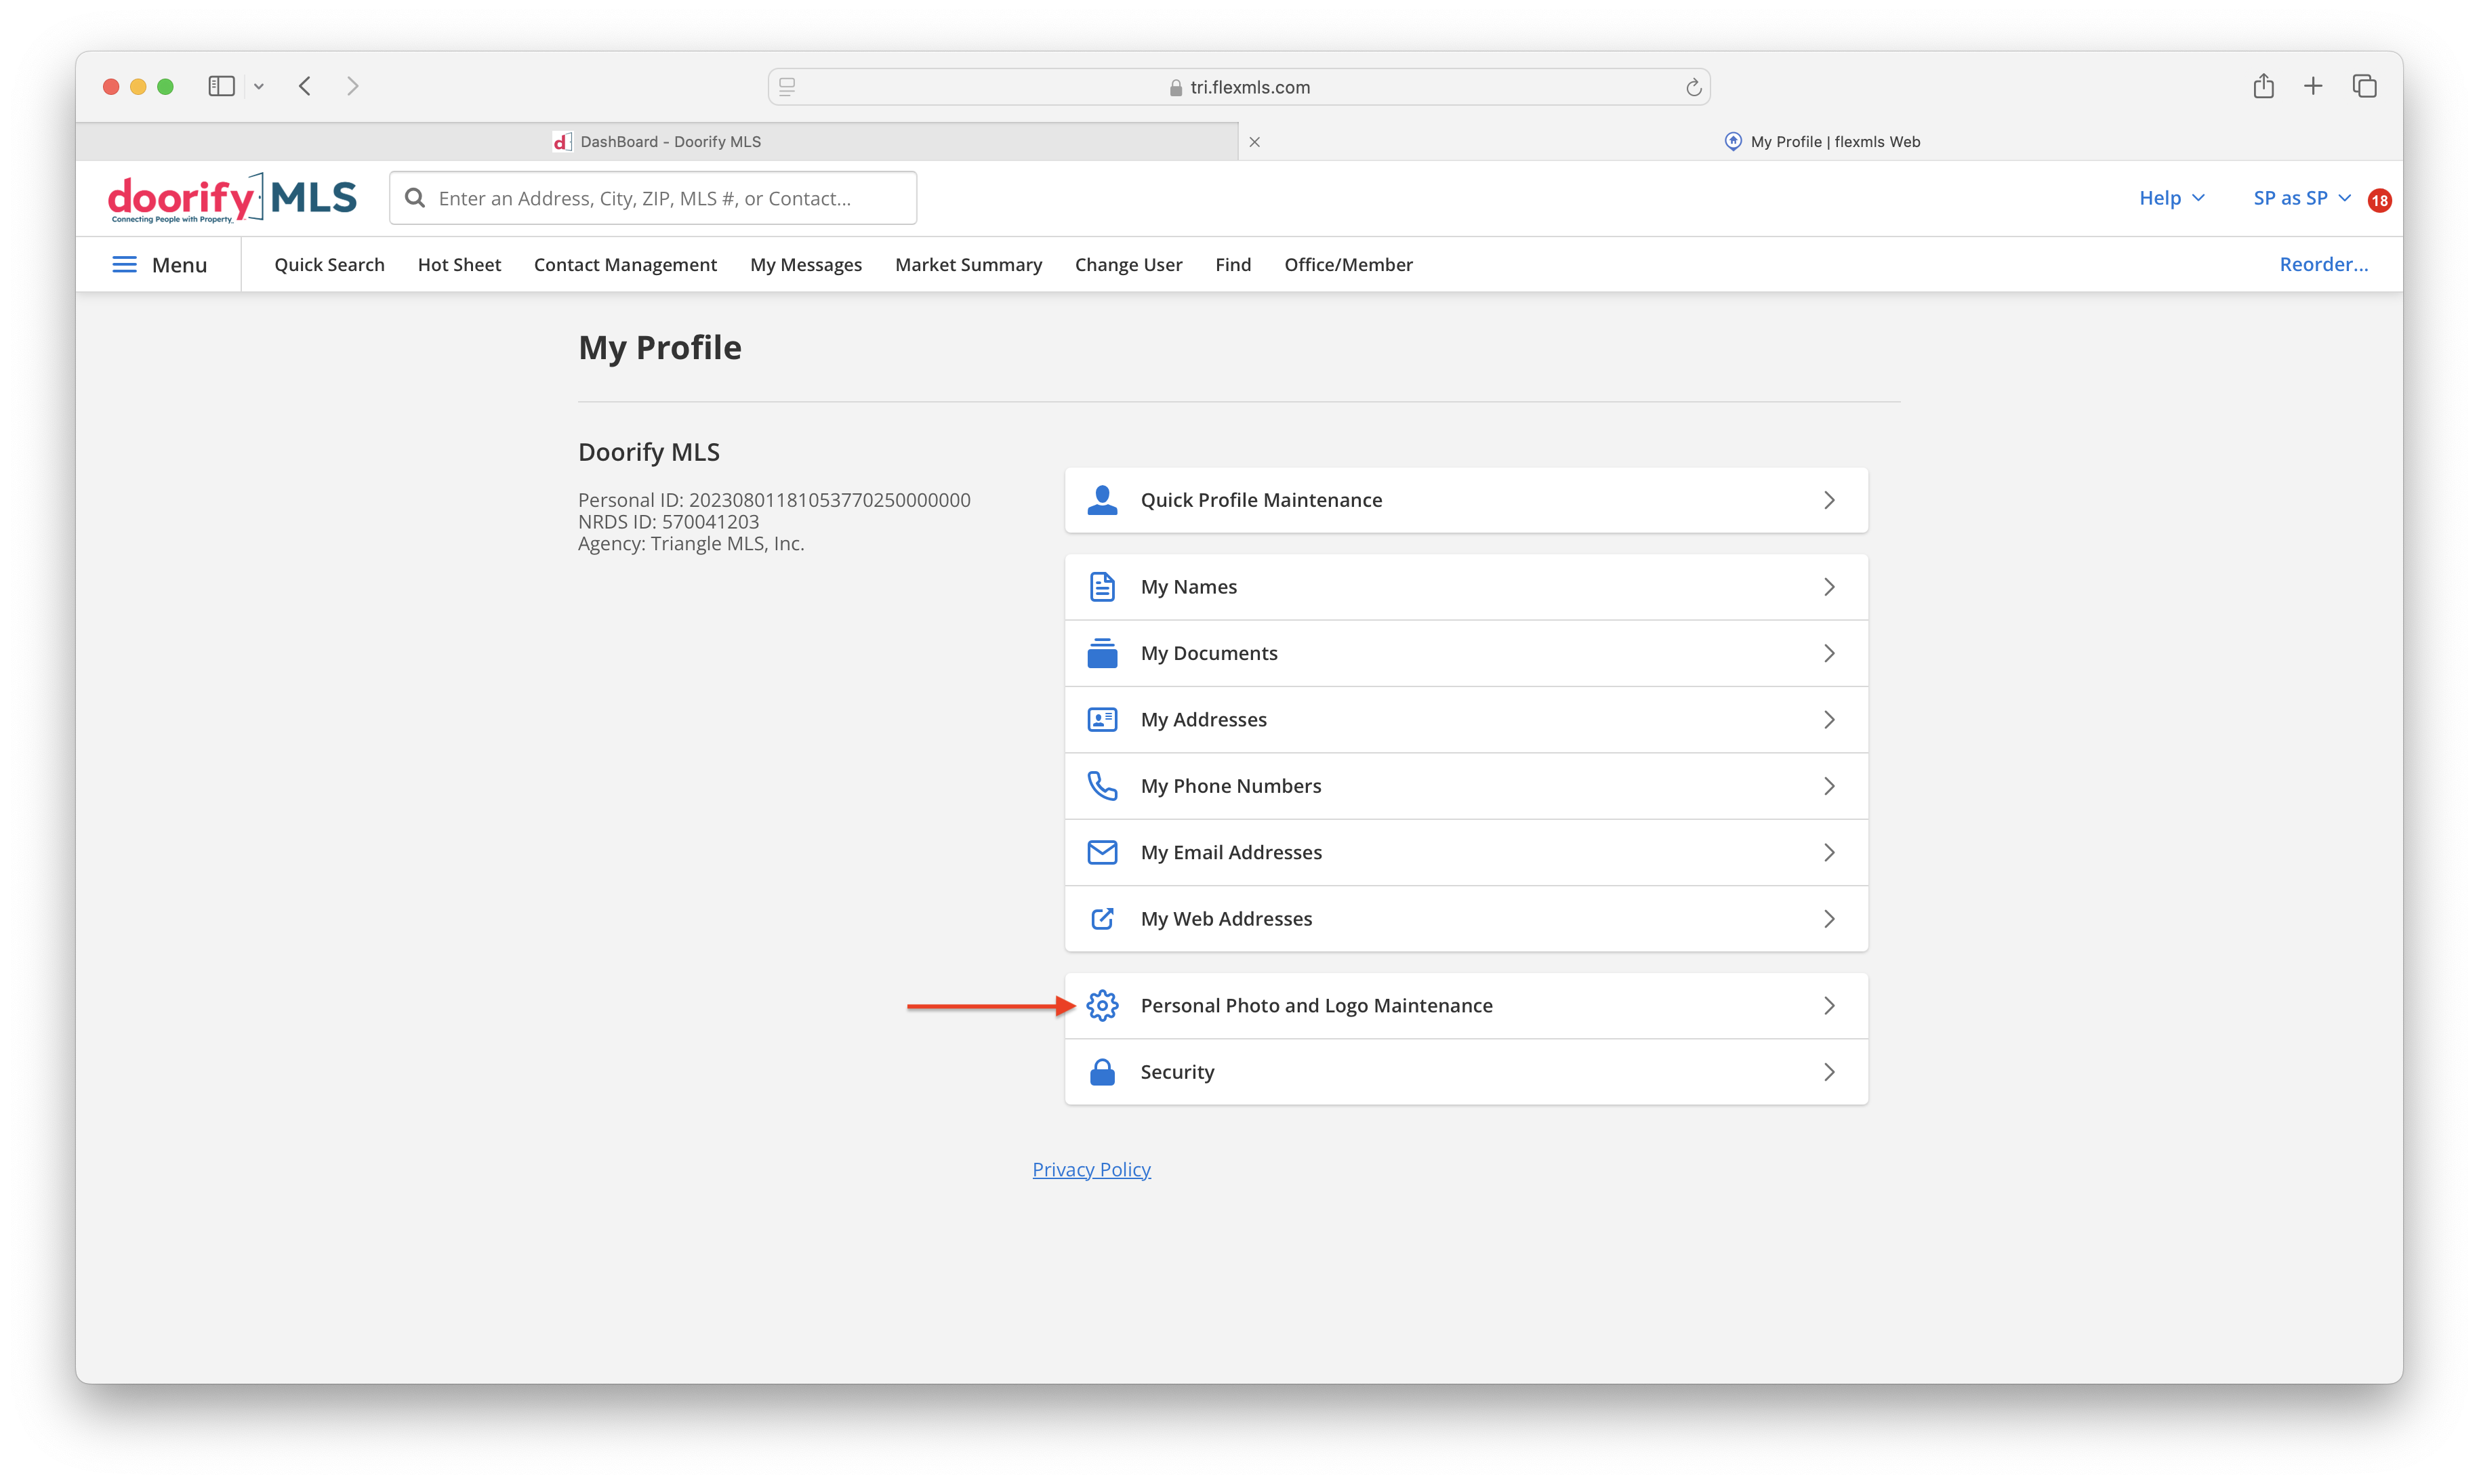Viewport: 2479px width, 1484px height.
Task: Click the Security lock icon
Action: (x=1102, y=1071)
